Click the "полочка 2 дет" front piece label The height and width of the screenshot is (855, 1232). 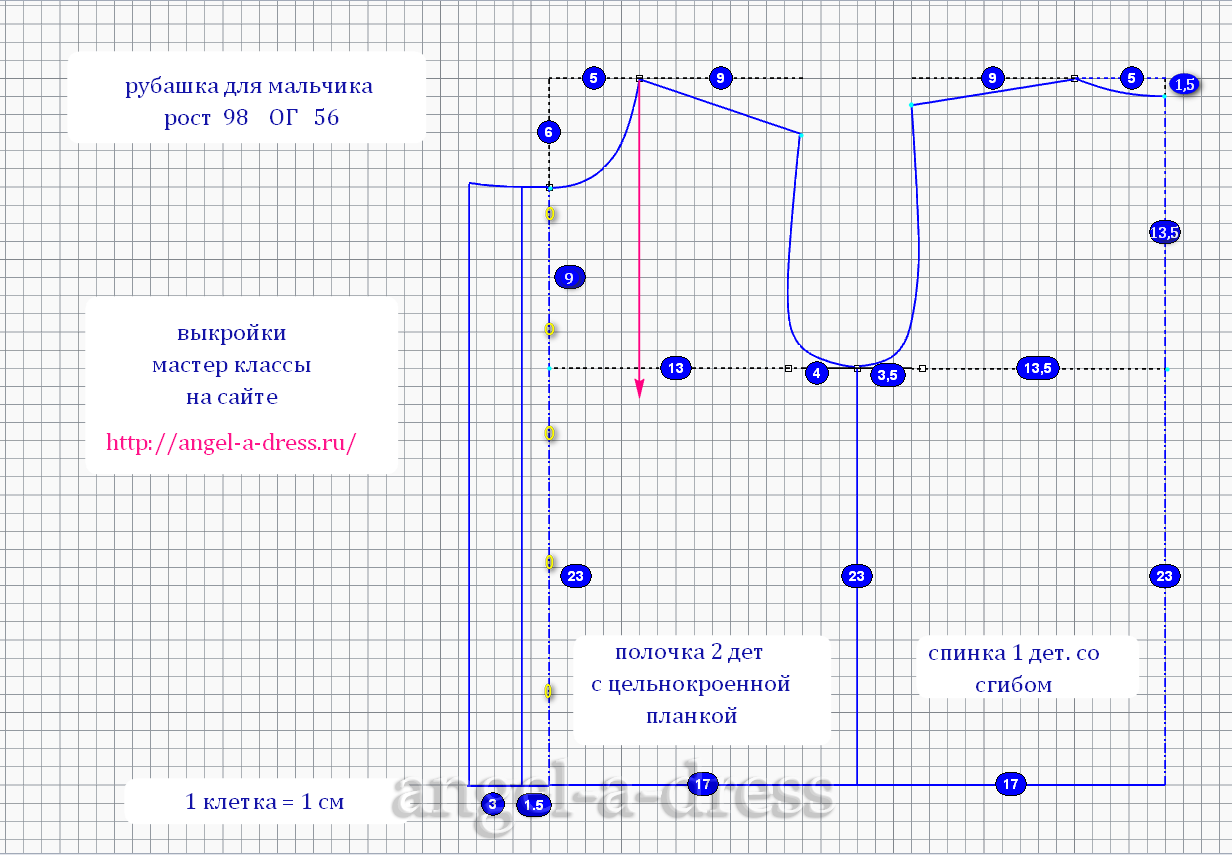point(689,652)
